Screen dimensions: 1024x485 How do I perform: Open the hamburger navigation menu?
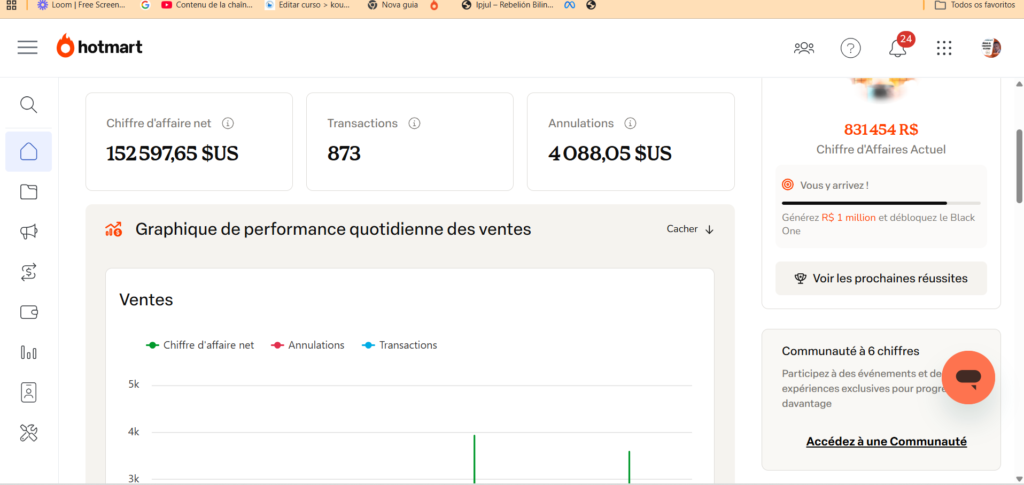point(27,47)
